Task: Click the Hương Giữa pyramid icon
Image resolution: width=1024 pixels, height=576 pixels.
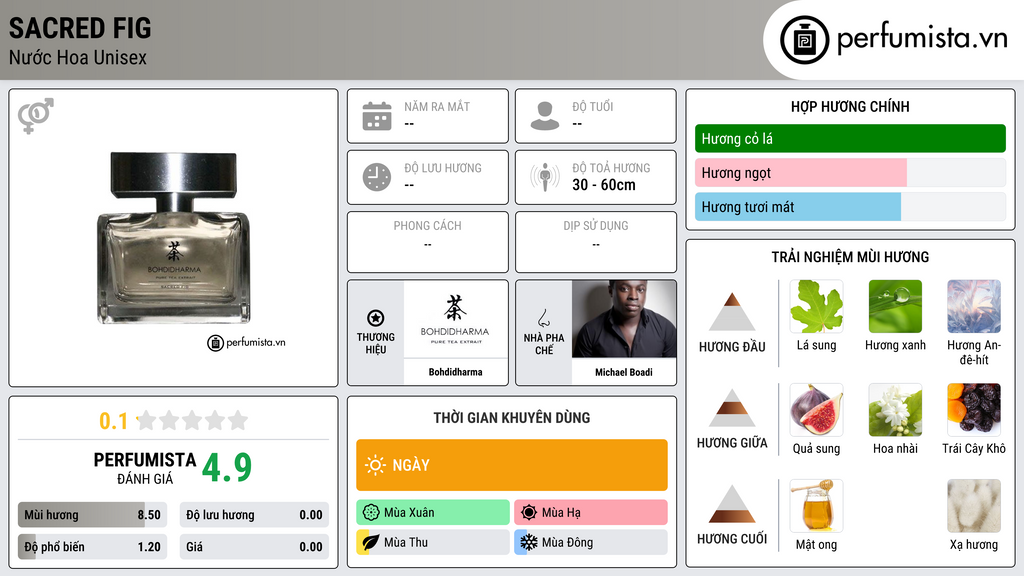Action: pos(732,408)
